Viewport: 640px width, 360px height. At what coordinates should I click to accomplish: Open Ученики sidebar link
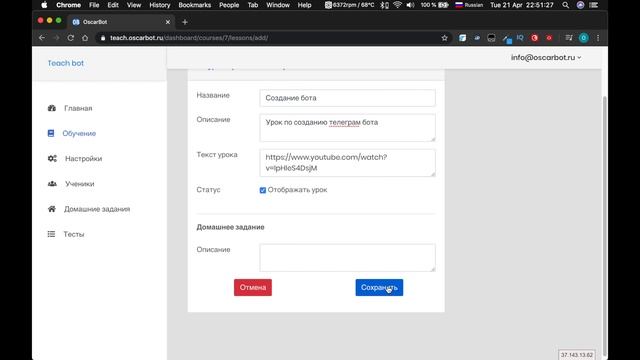(80, 184)
